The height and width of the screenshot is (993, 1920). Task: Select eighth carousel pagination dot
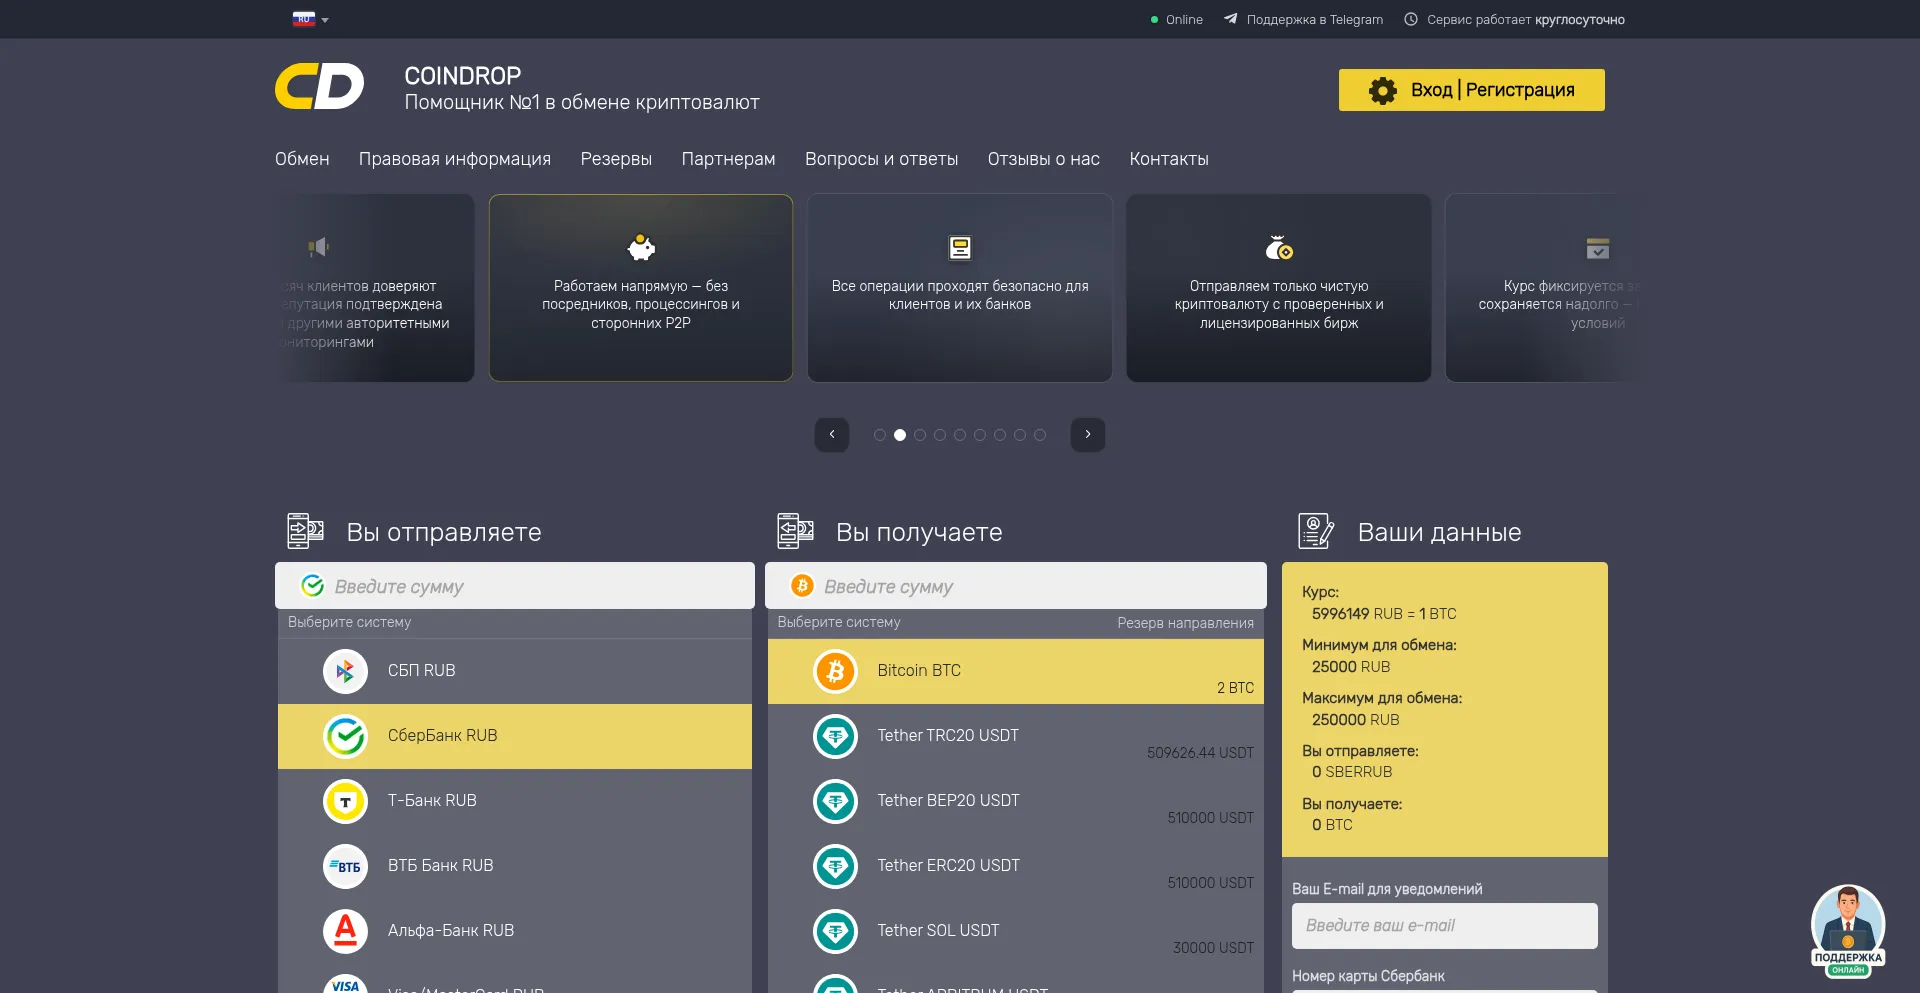[x=1020, y=435]
